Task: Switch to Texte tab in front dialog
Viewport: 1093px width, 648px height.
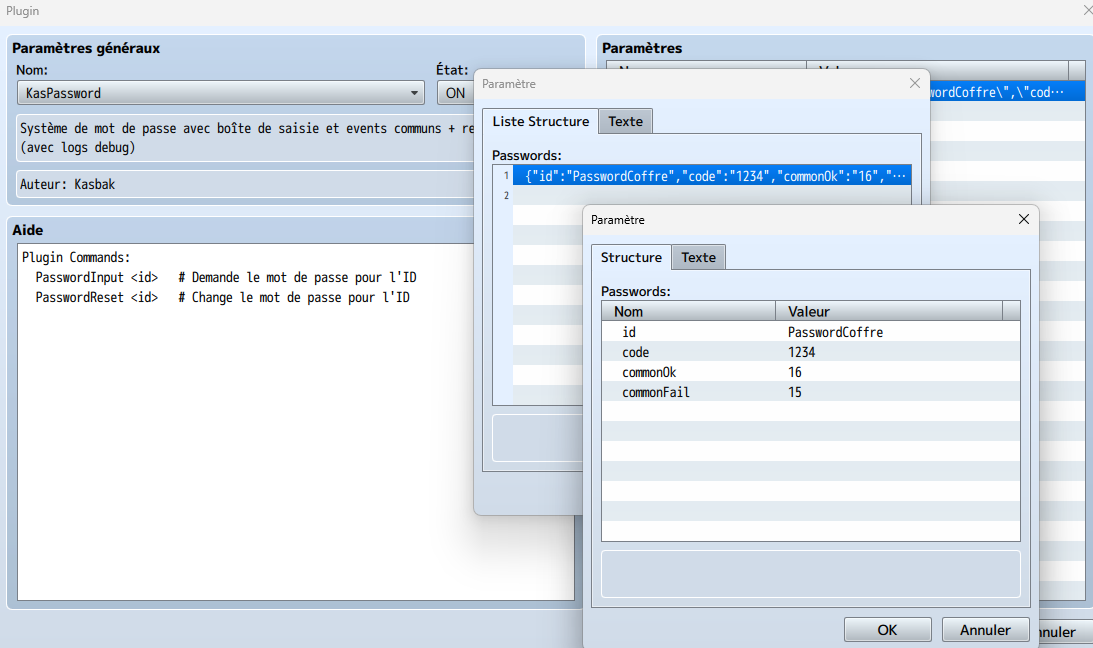Action: click(698, 257)
